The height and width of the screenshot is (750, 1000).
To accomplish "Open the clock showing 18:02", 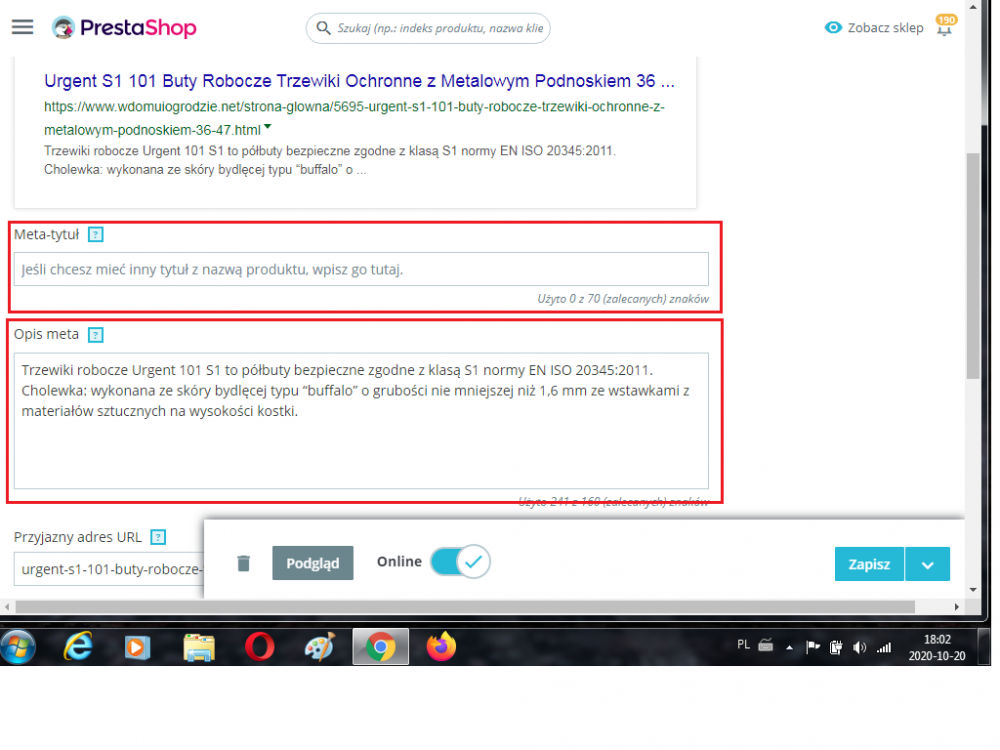I will [937, 647].
